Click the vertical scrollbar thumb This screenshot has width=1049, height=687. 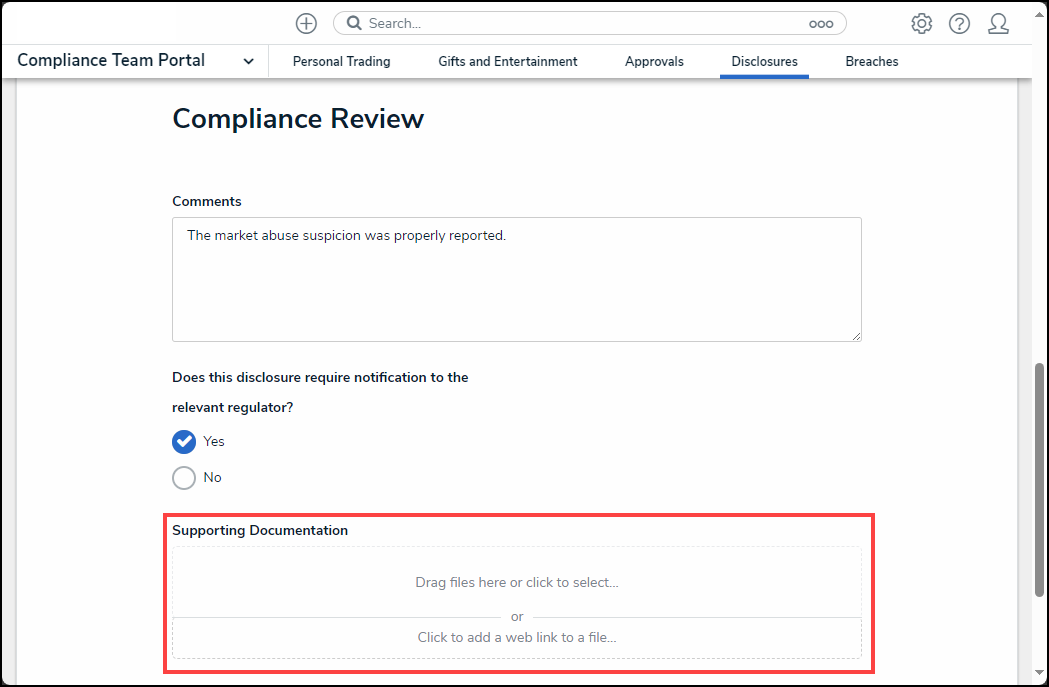[x=1039, y=480]
